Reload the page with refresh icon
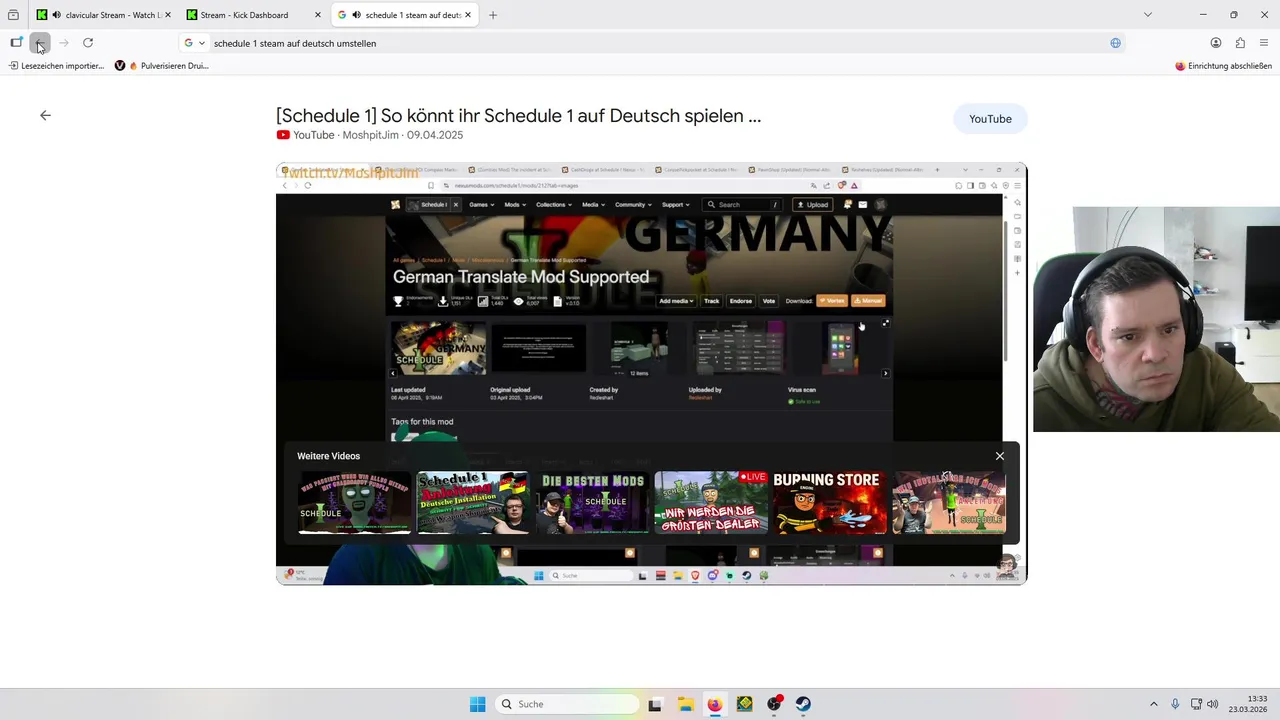This screenshot has height=720, width=1280. 88,43
